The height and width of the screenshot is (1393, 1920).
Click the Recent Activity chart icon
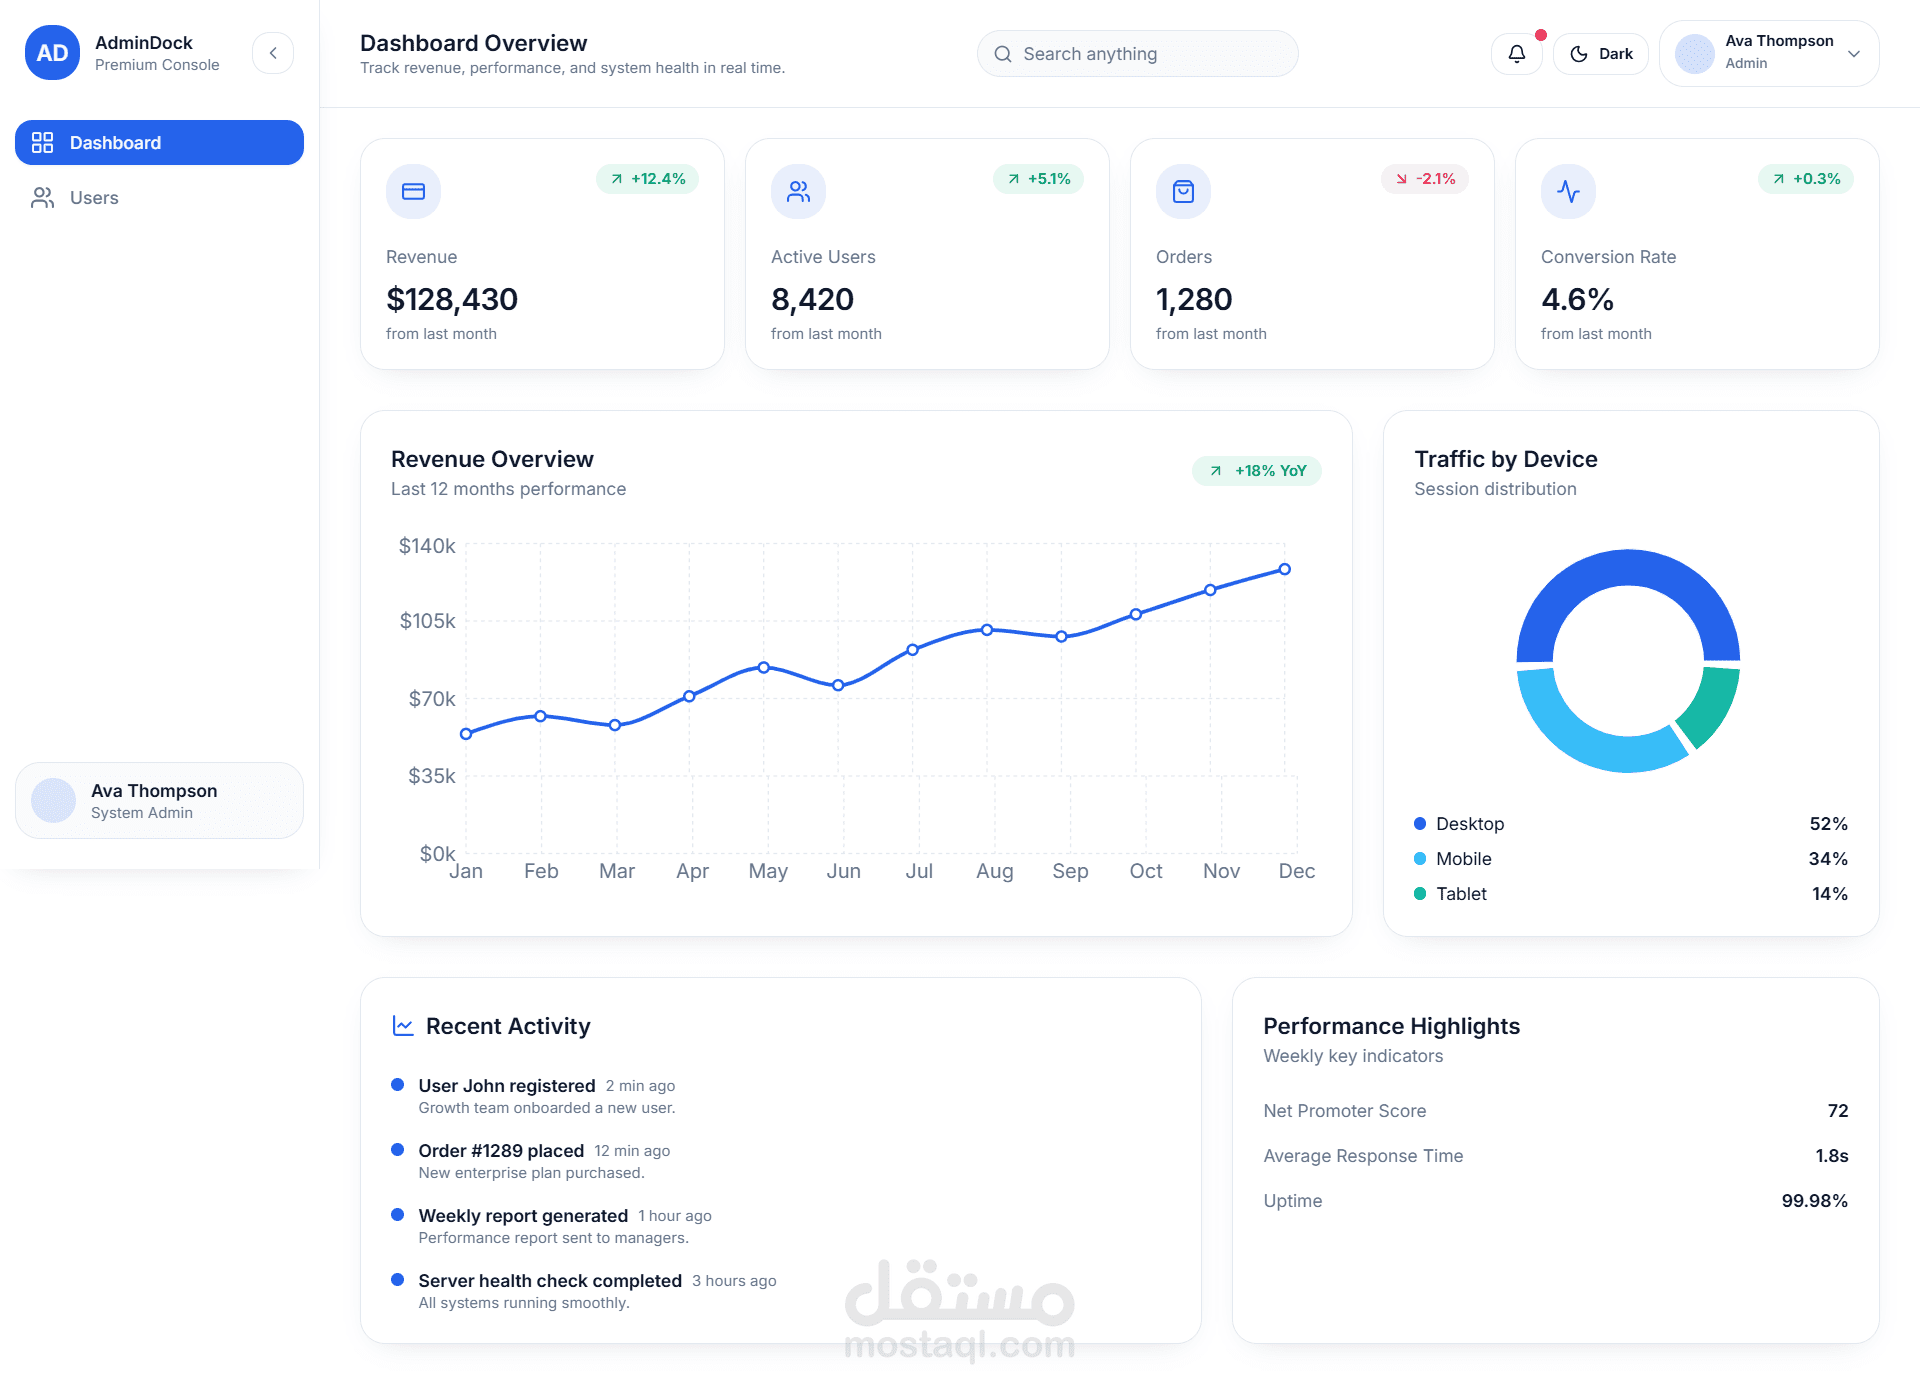tap(403, 1026)
